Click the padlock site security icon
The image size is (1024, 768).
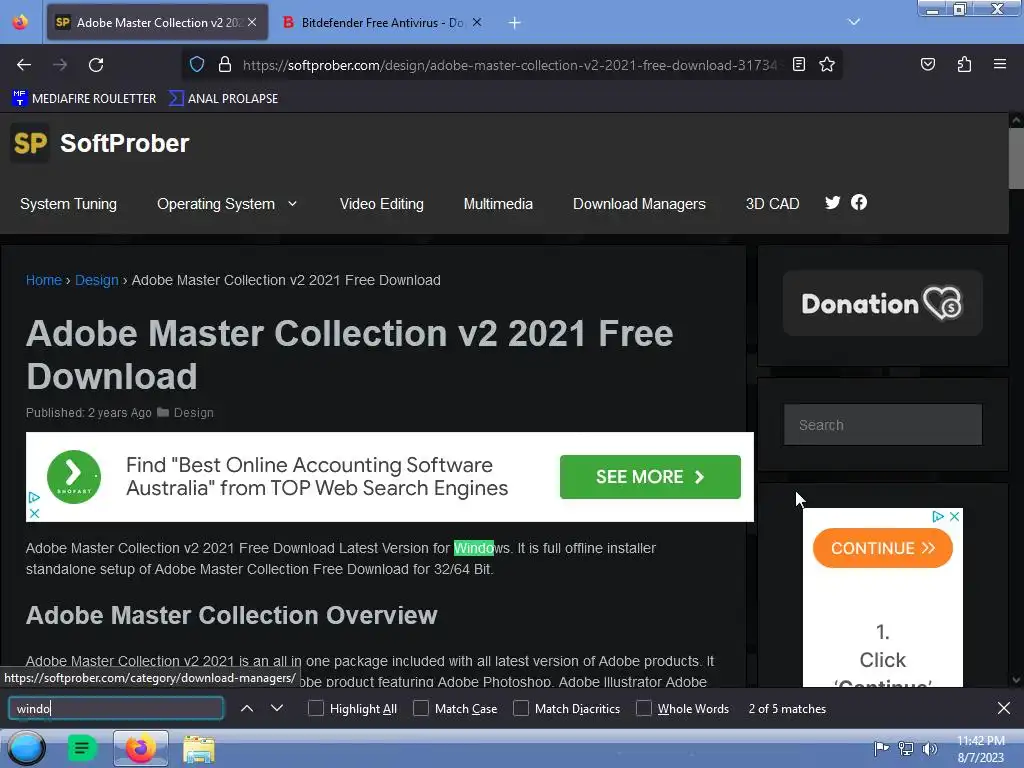[x=225, y=64]
